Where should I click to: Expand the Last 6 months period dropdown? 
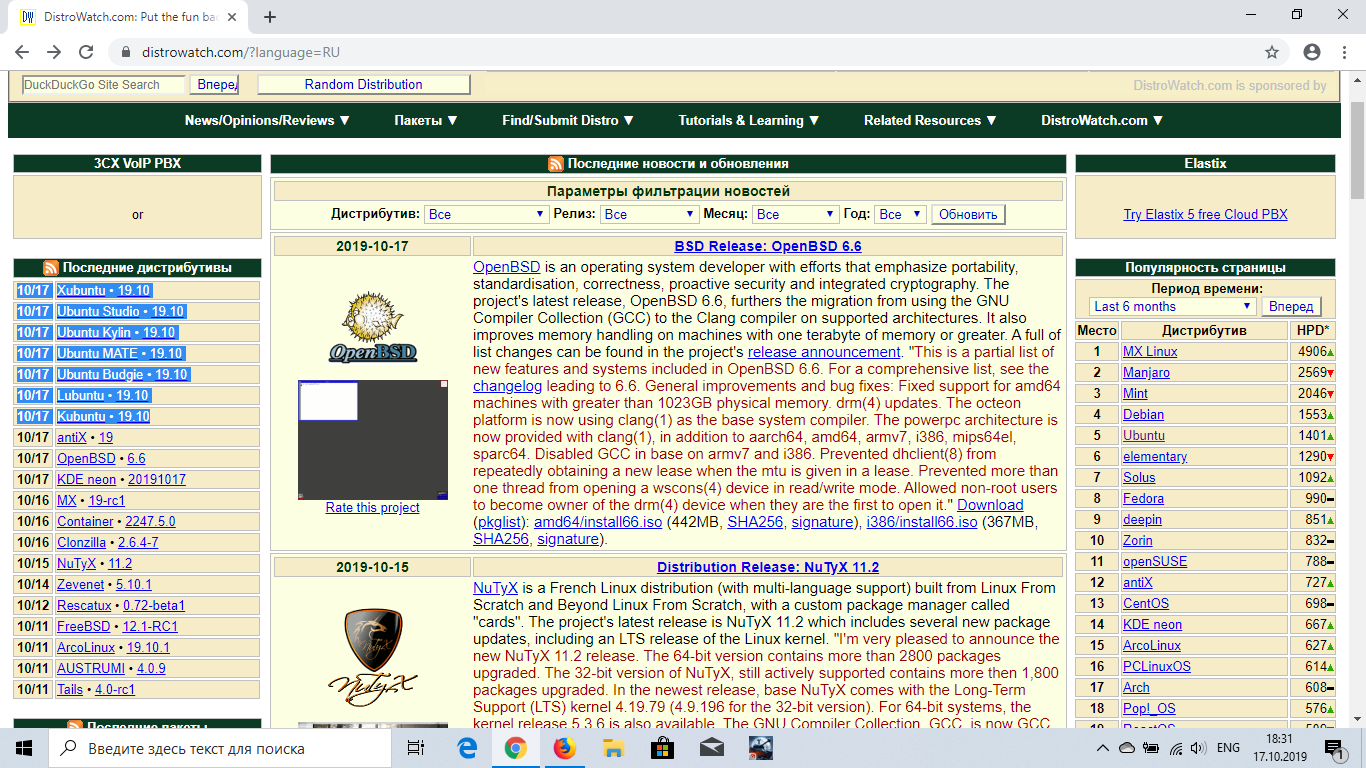coord(1172,306)
